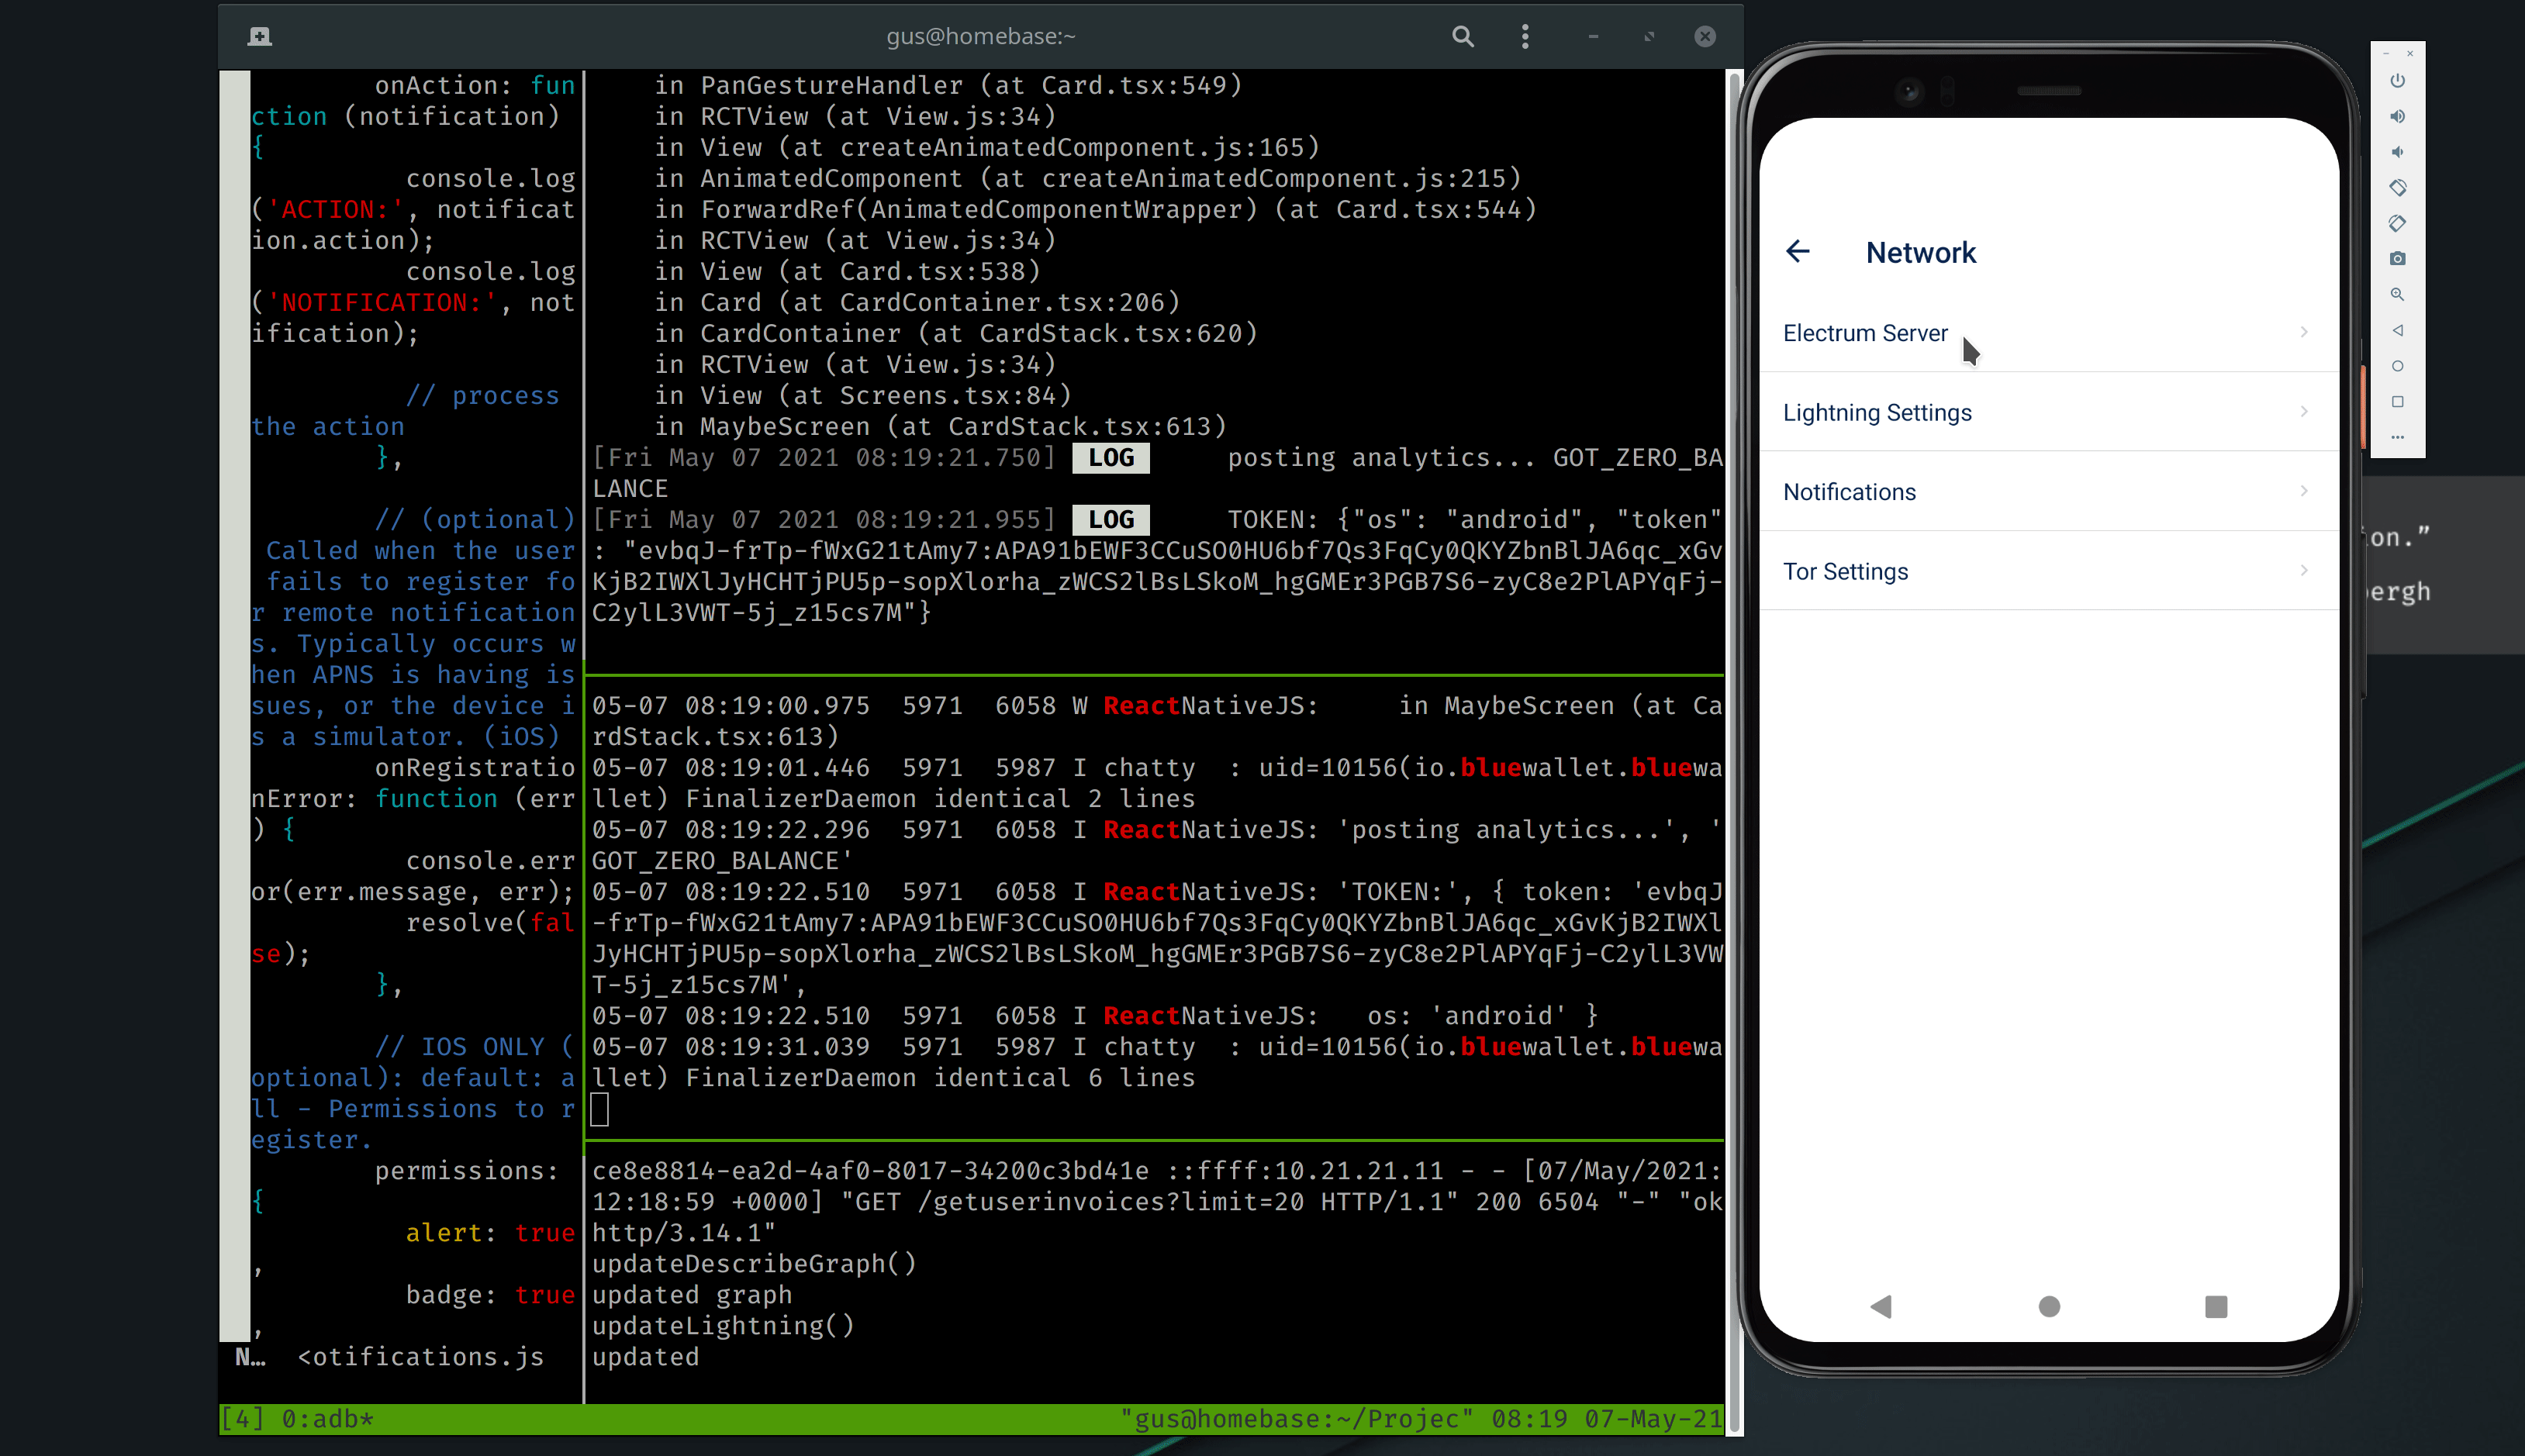
Task: Open emulator extended controls three-dot icon
Action: point(2397,437)
